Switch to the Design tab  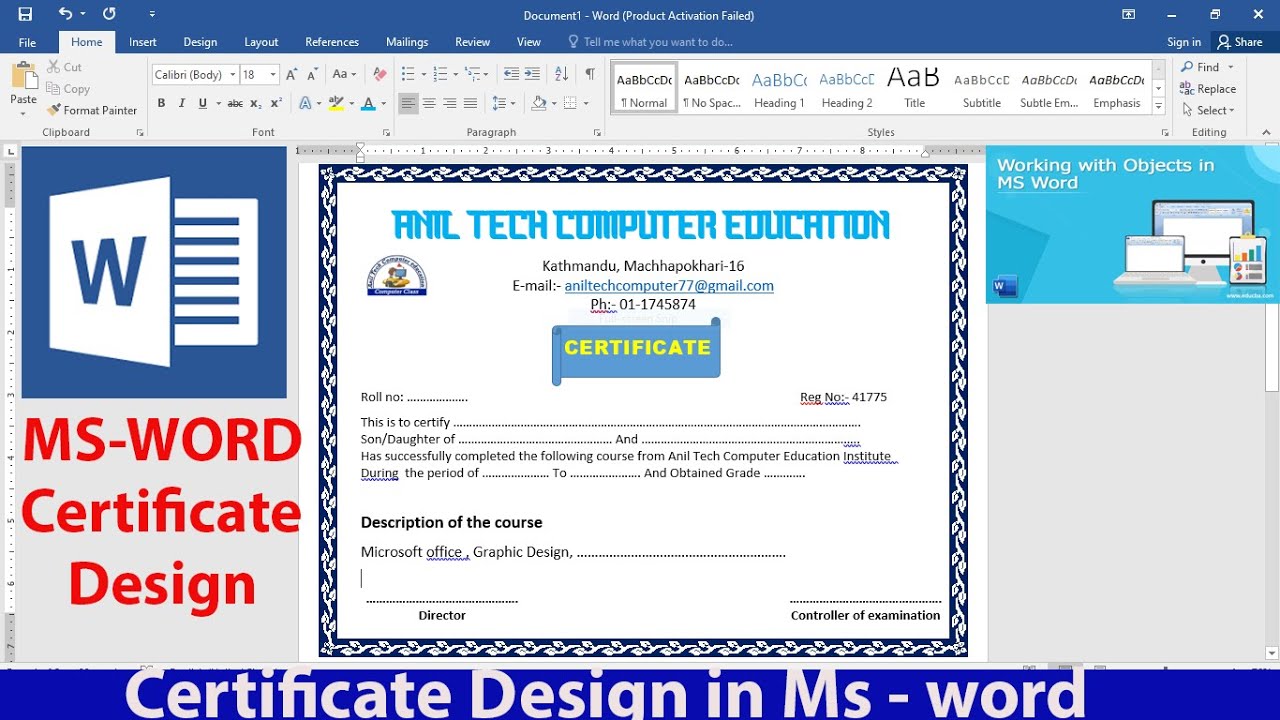coord(200,42)
